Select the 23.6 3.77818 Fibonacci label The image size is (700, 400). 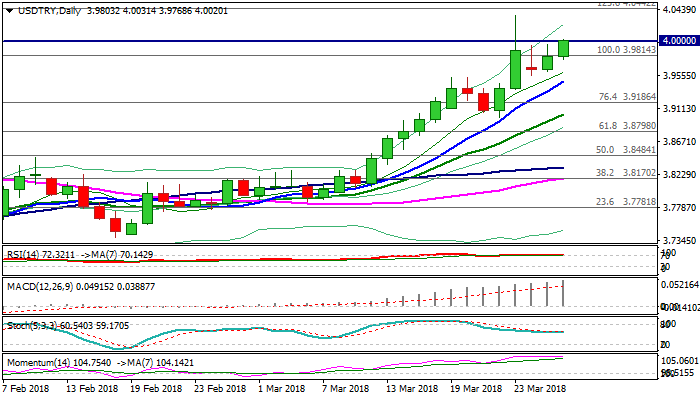[x=626, y=202]
